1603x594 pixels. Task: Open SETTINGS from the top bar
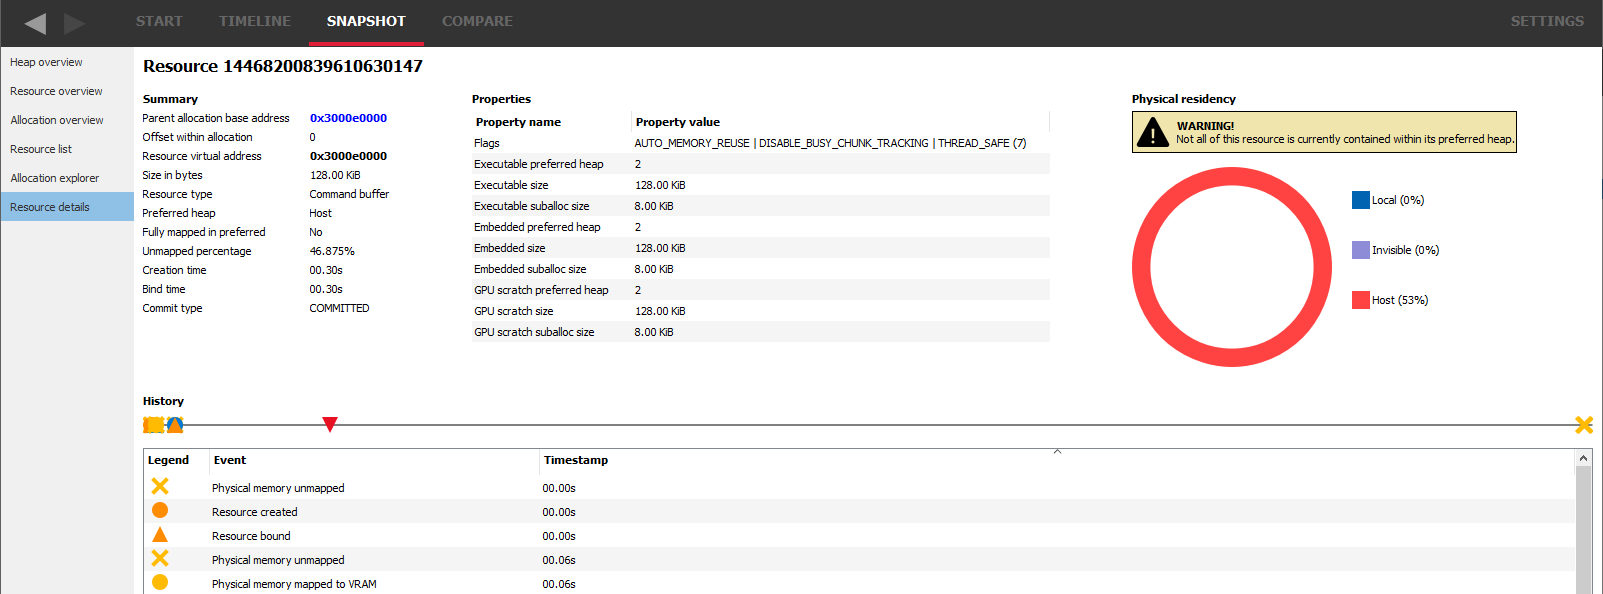tap(1546, 21)
